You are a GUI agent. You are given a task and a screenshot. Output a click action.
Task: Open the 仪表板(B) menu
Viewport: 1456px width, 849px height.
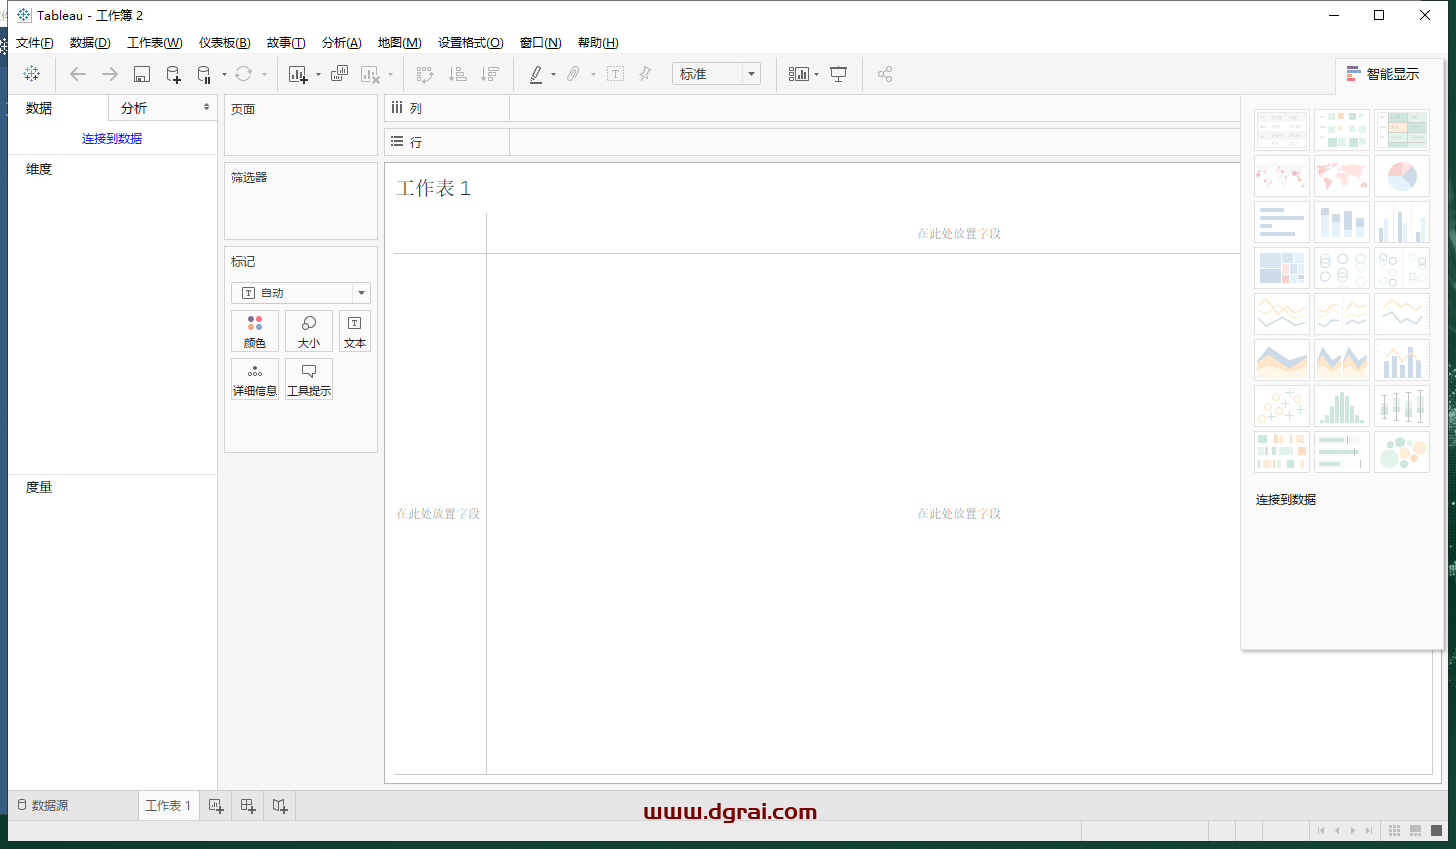[x=225, y=43]
